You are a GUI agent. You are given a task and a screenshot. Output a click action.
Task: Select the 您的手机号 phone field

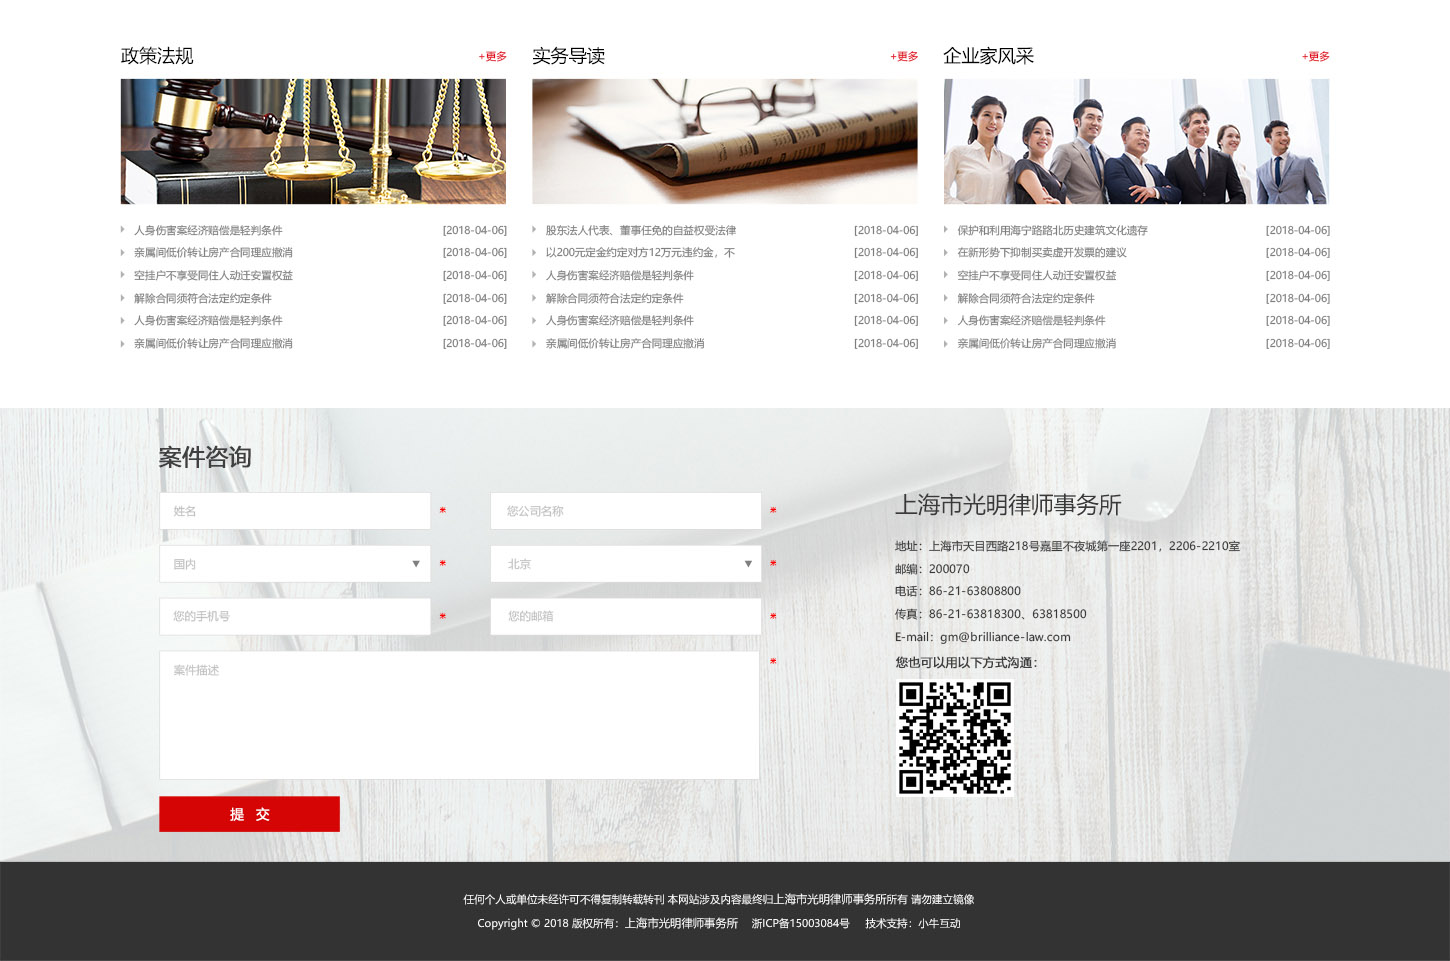(x=295, y=617)
